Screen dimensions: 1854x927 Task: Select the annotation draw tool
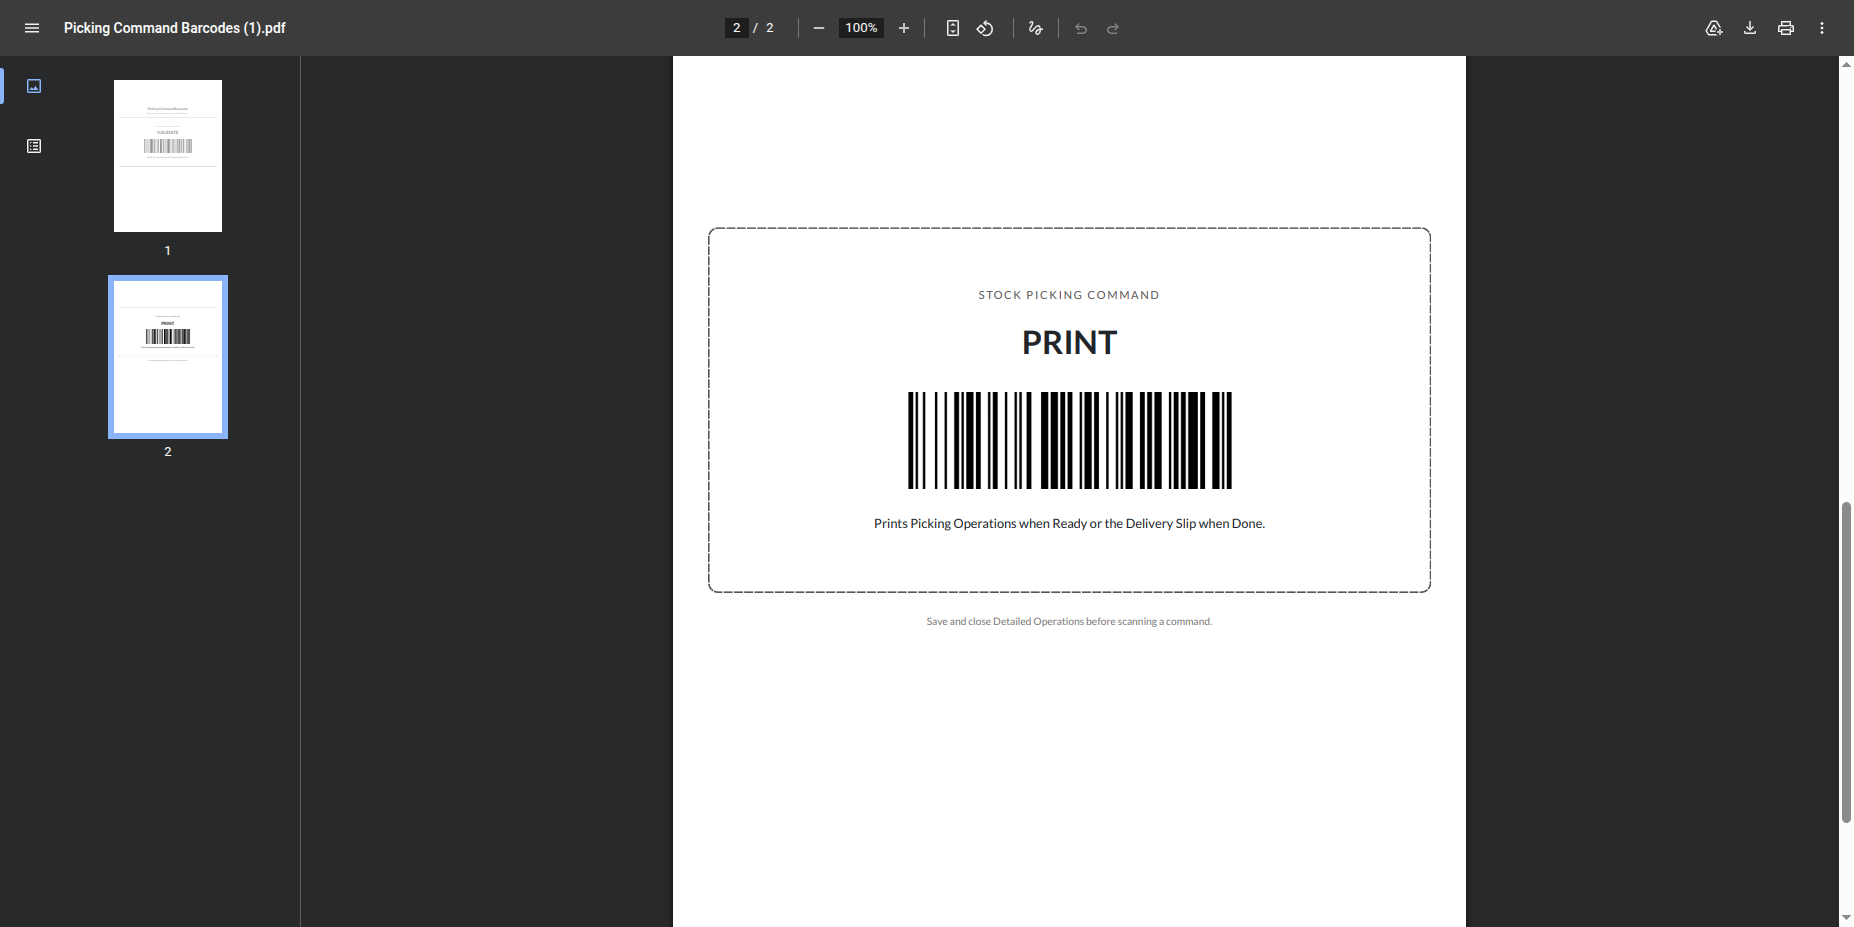(x=1036, y=28)
